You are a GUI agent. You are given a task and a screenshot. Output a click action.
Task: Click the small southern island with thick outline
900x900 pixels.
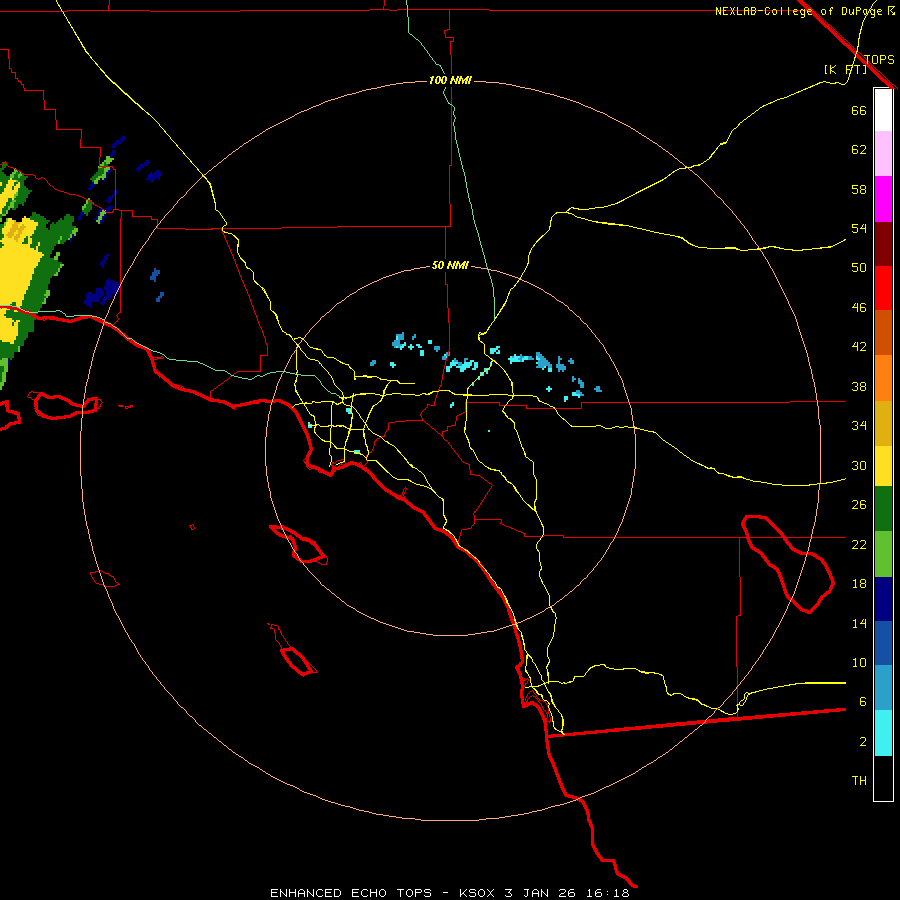(x=298, y=661)
